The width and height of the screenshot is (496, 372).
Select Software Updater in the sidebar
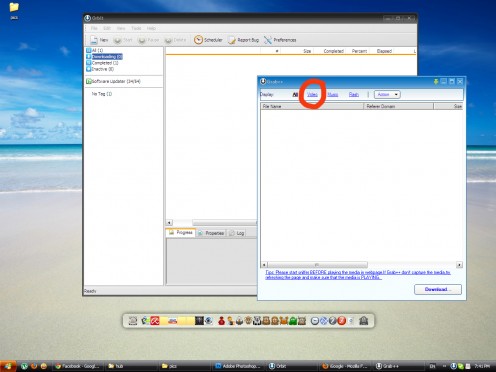113,81
